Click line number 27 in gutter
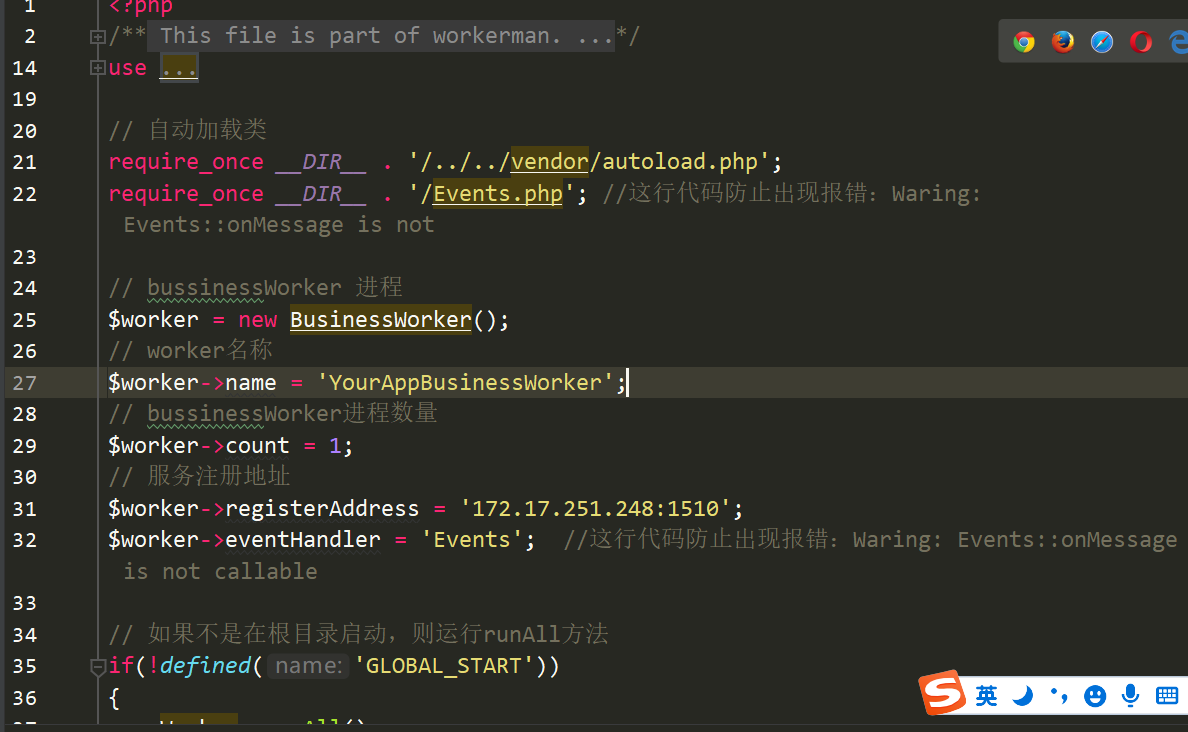This screenshot has width=1188, height=732. click(24, 383)
